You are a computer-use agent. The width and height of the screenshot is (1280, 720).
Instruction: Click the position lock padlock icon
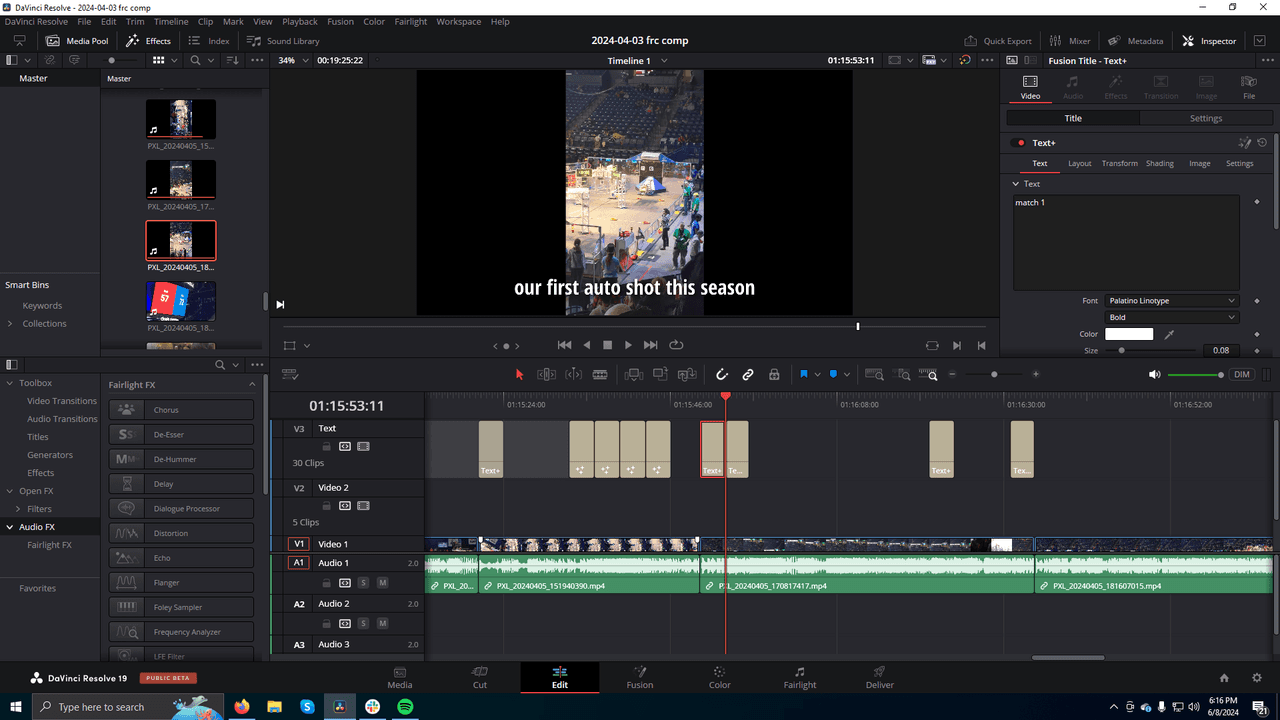(774, 375)
